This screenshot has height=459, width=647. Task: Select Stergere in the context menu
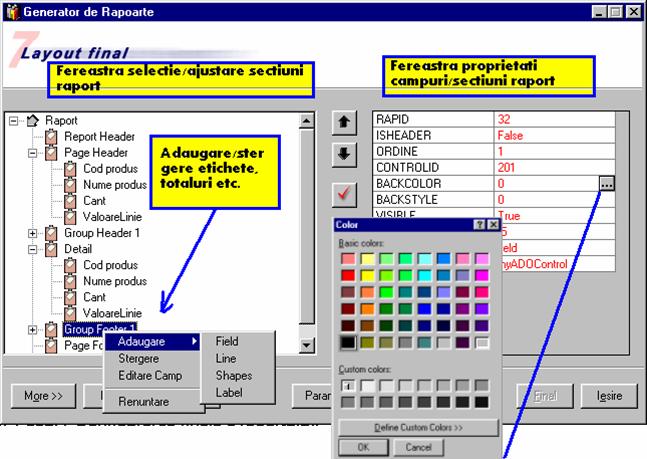click(x=139, y=359)
